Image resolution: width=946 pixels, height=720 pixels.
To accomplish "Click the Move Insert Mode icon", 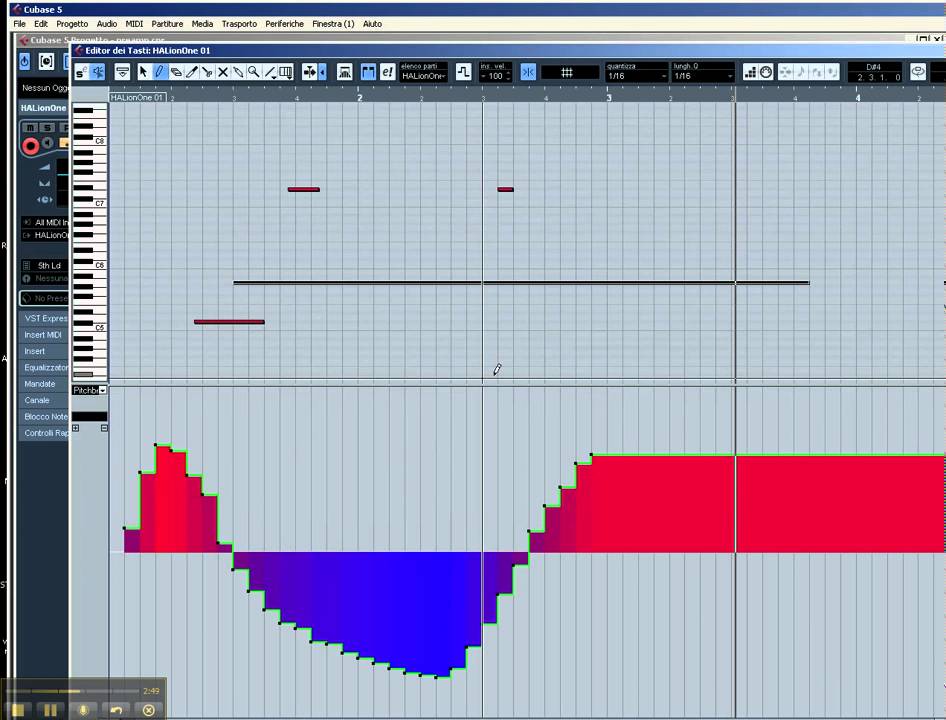I will point(786,72).
